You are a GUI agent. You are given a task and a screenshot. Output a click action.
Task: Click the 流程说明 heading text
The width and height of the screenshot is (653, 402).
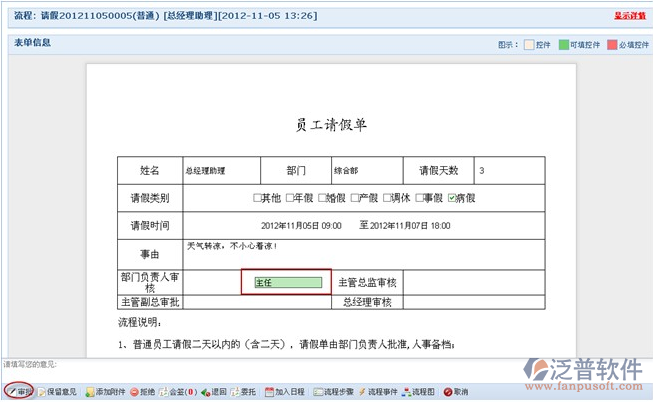140,322
